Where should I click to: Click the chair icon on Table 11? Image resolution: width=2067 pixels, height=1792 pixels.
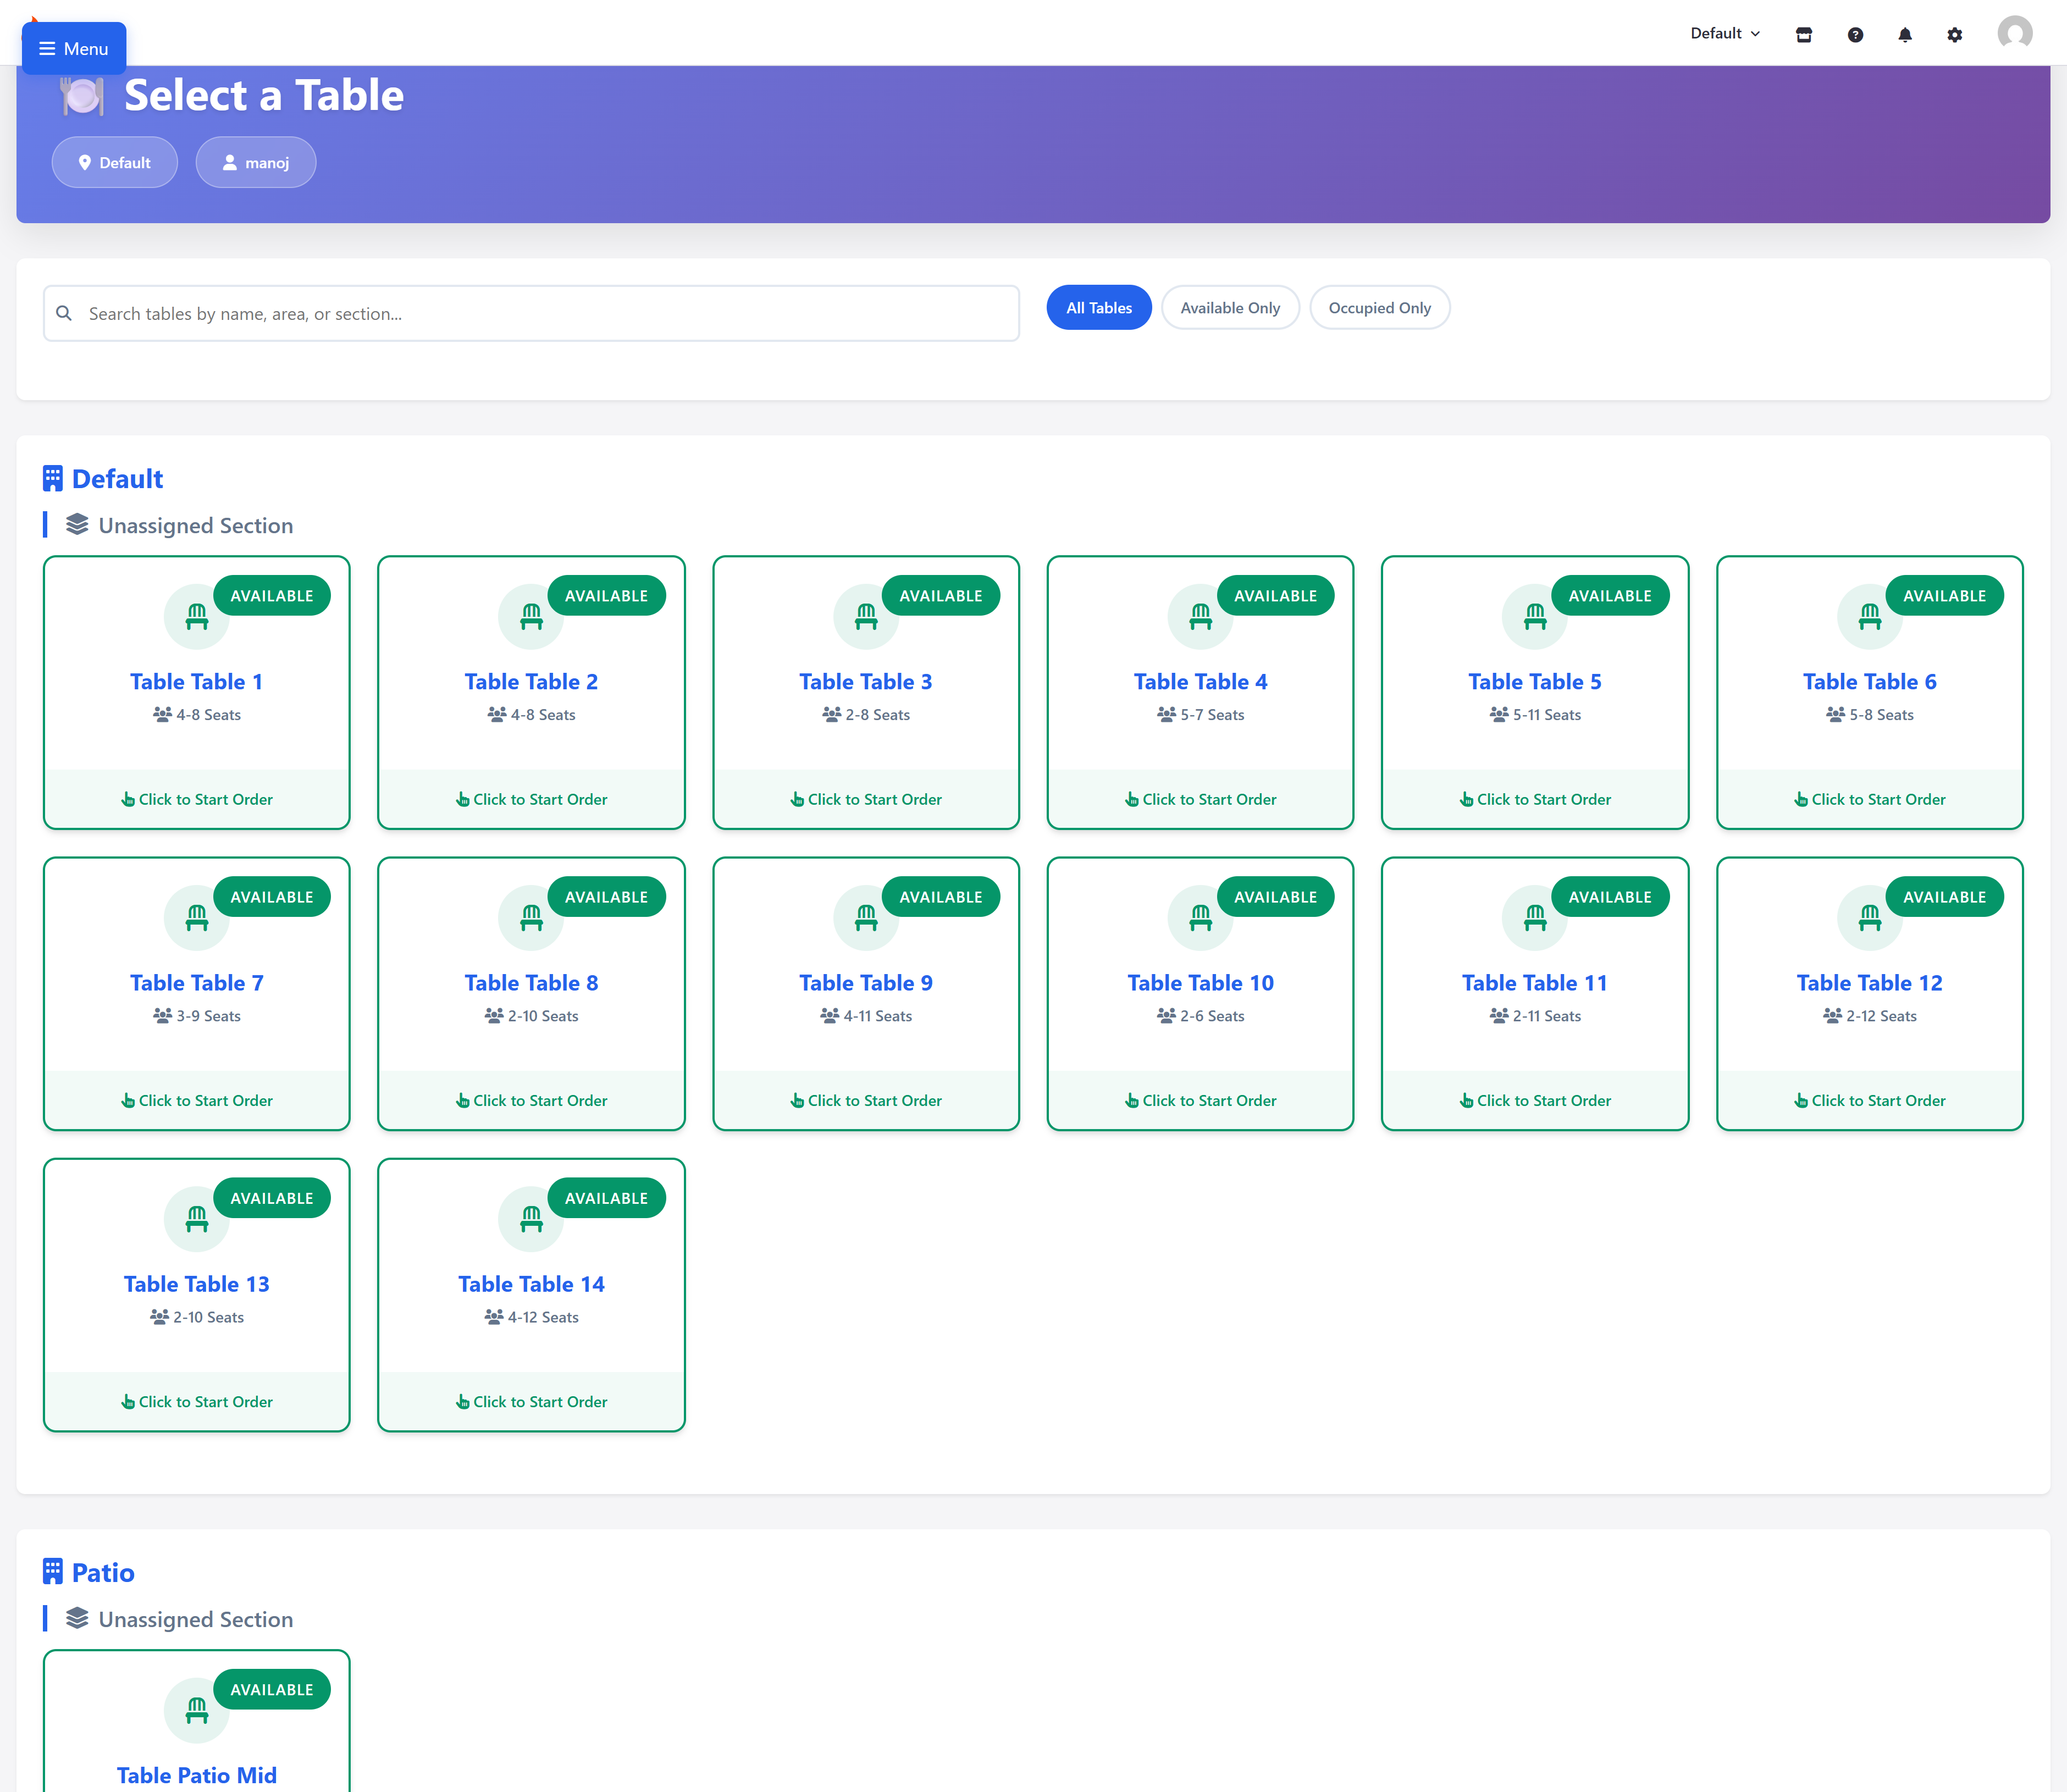point(1535,918)
